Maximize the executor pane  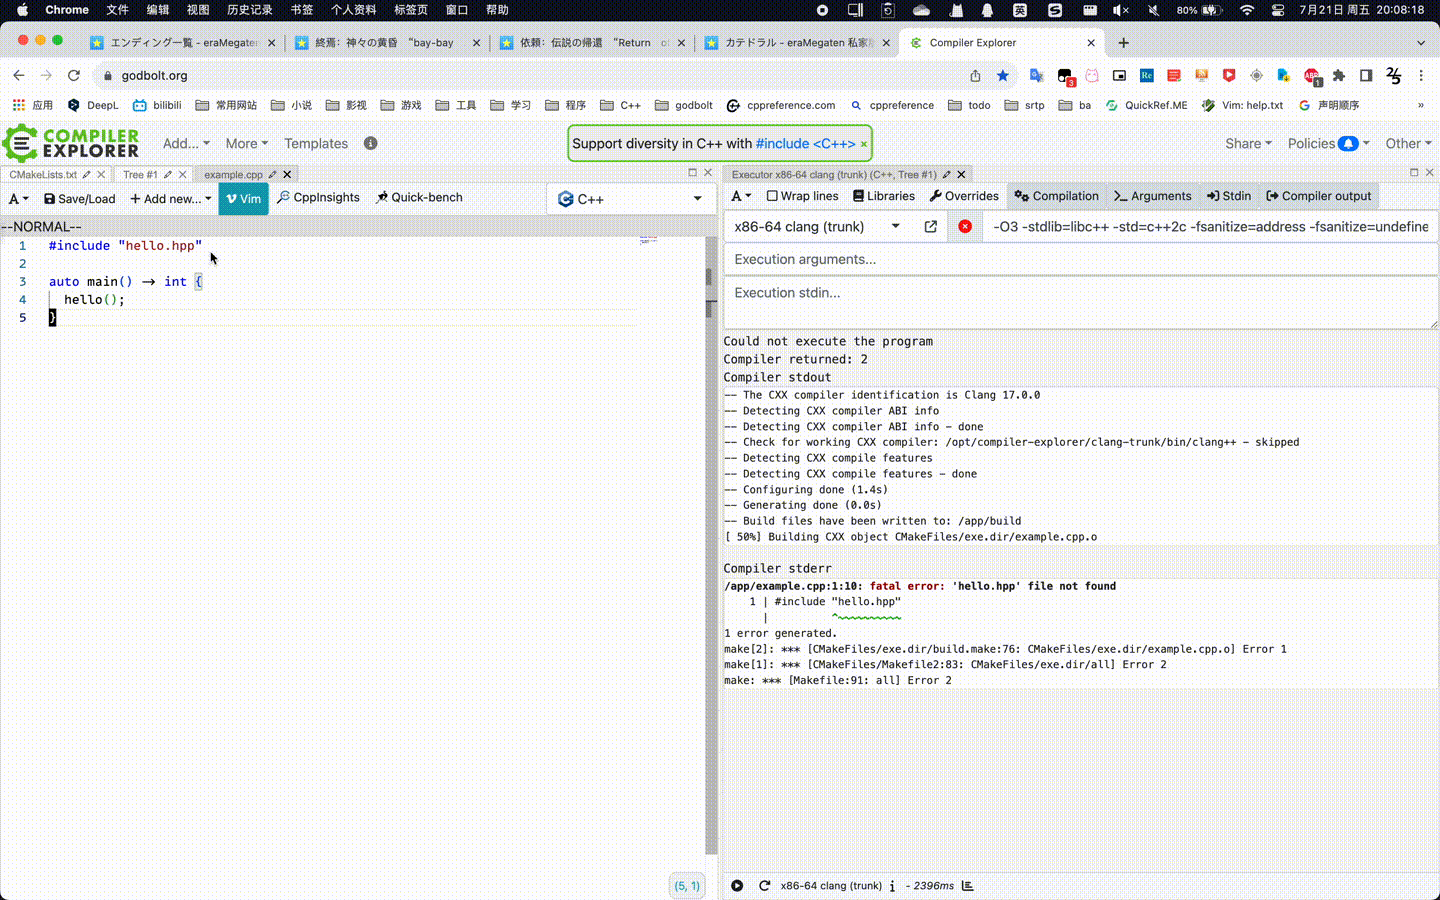pyautogui.click(x=1414, y=172)
